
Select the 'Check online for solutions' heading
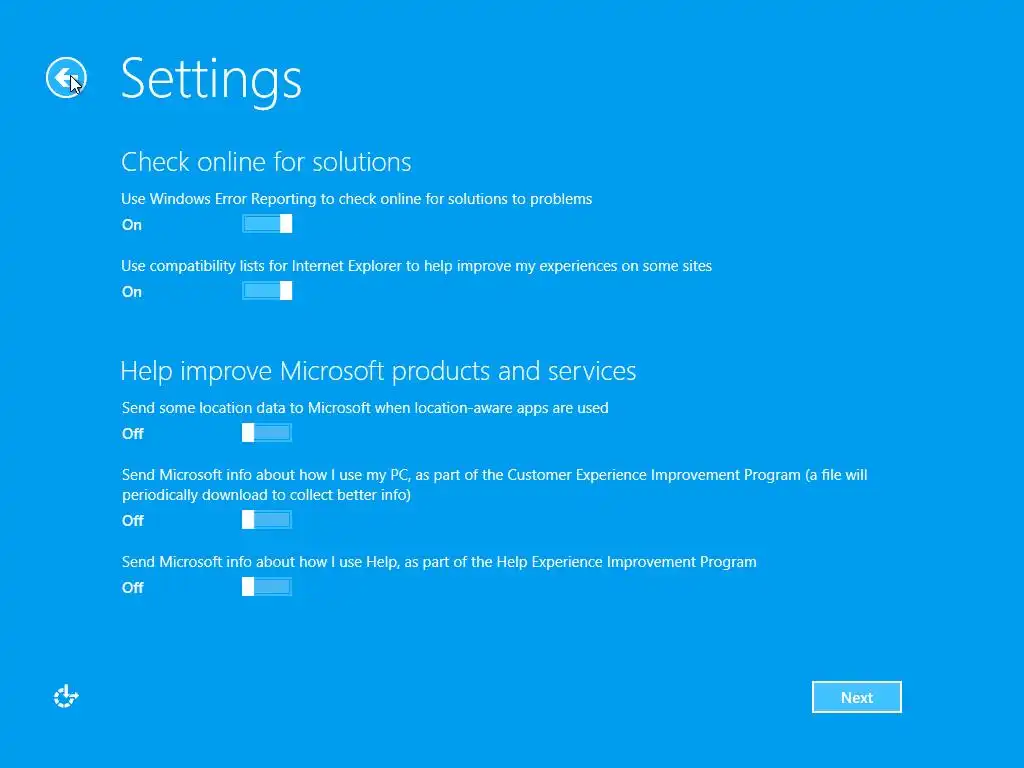point(266,162)
